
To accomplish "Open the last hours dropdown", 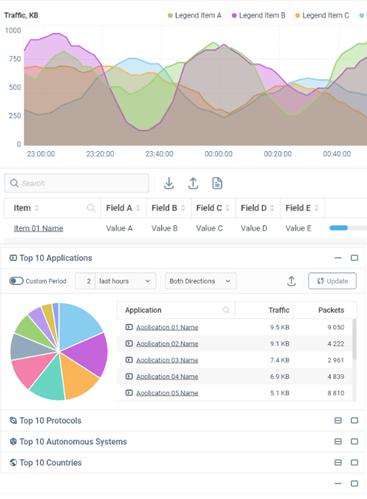I will coord(126,281).
